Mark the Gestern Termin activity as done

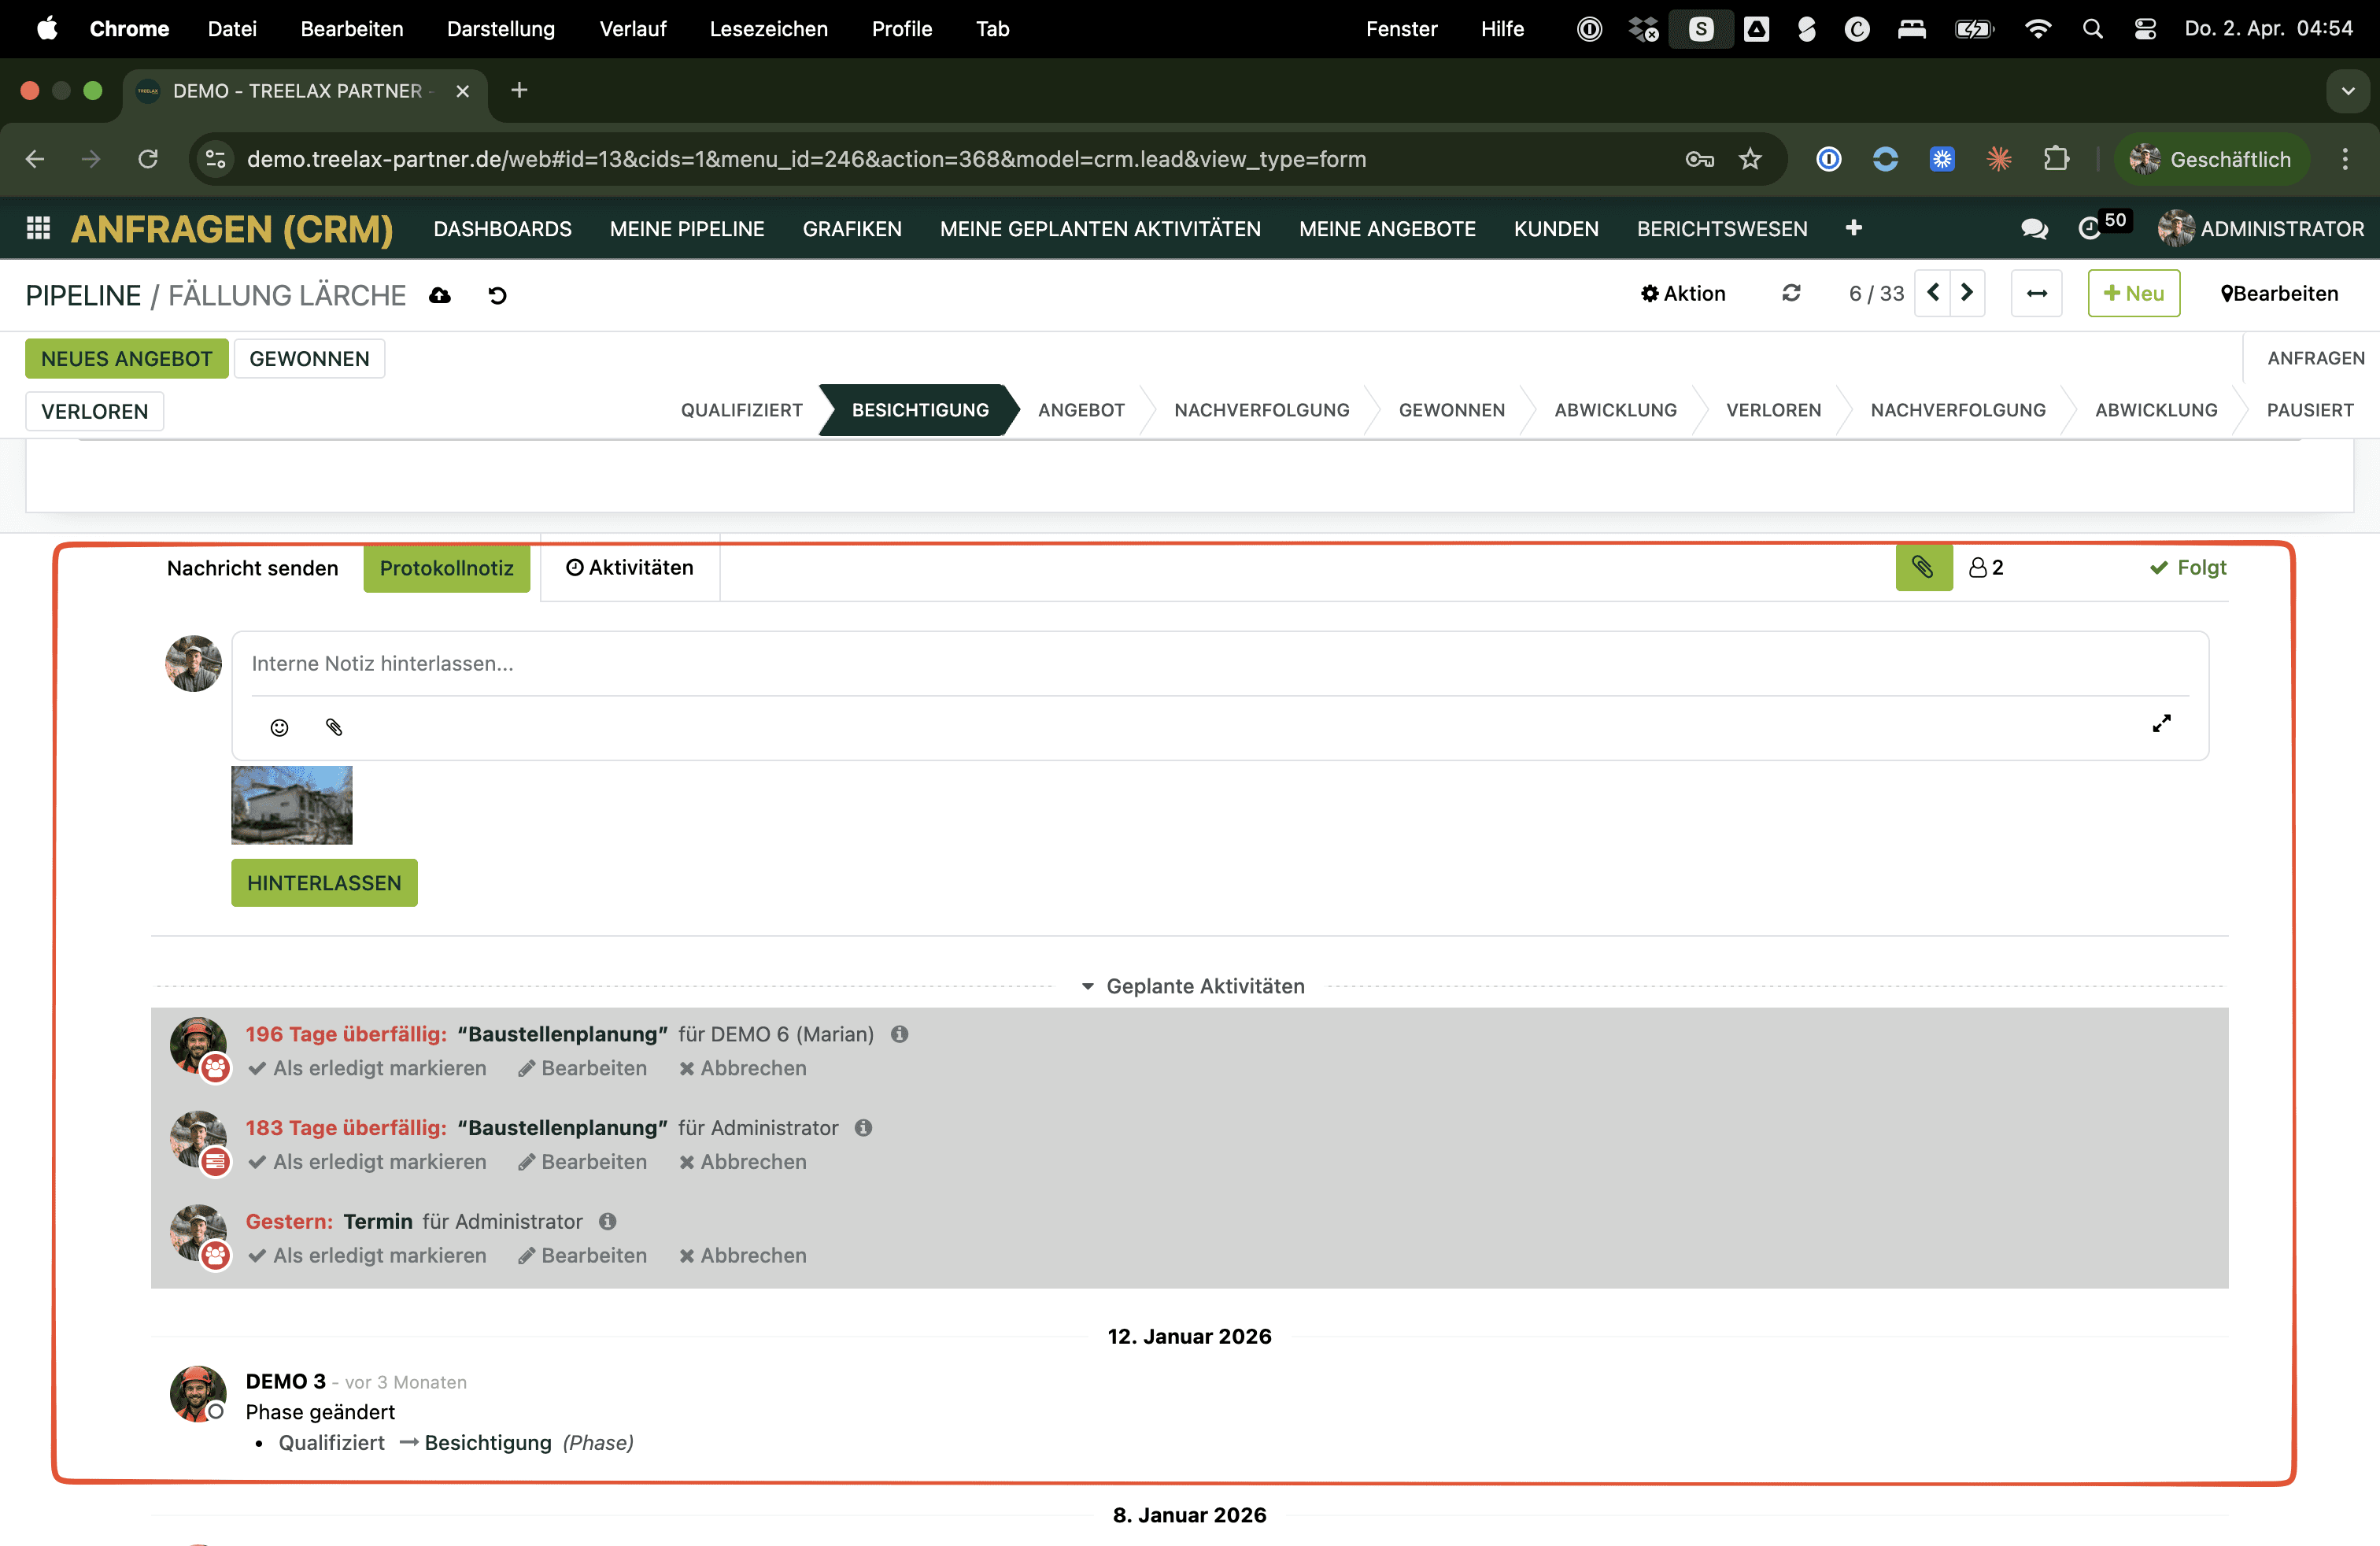coord(368,1255)
